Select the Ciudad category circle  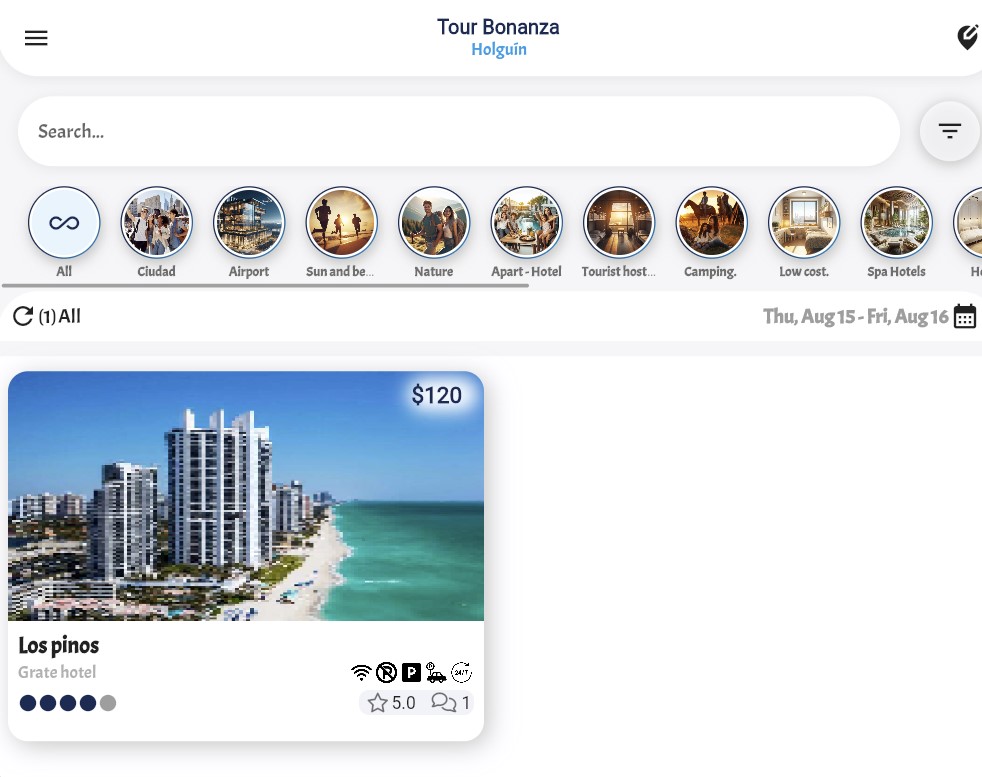[157, 222]
